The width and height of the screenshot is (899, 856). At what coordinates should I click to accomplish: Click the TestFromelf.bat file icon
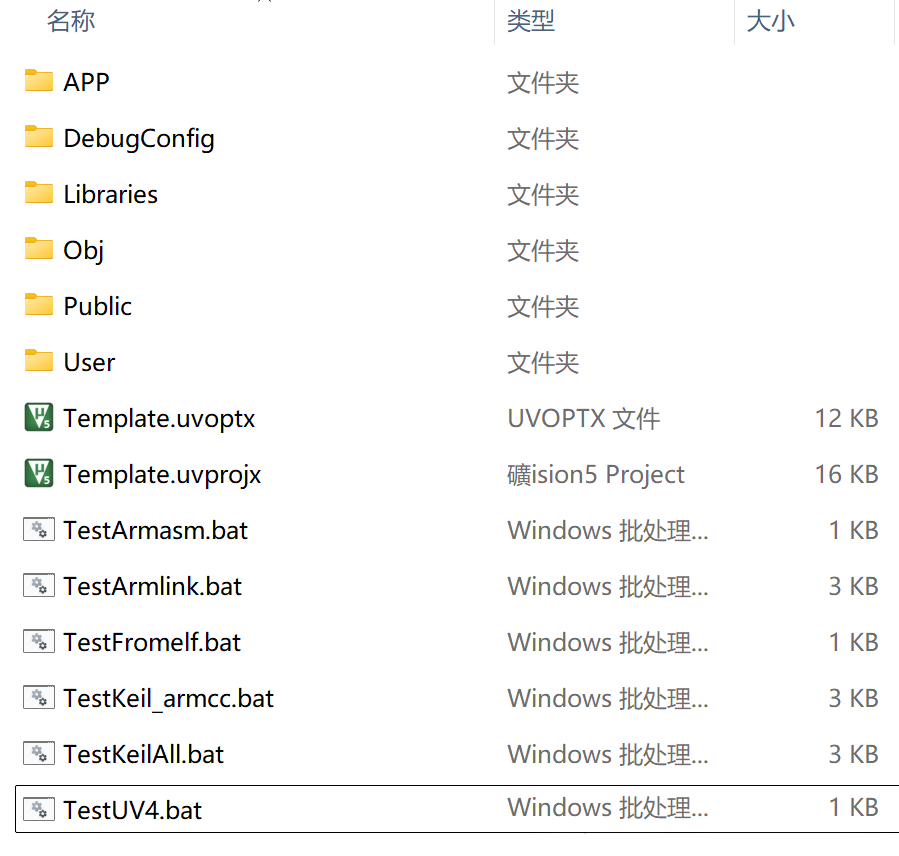coord(38,642)
